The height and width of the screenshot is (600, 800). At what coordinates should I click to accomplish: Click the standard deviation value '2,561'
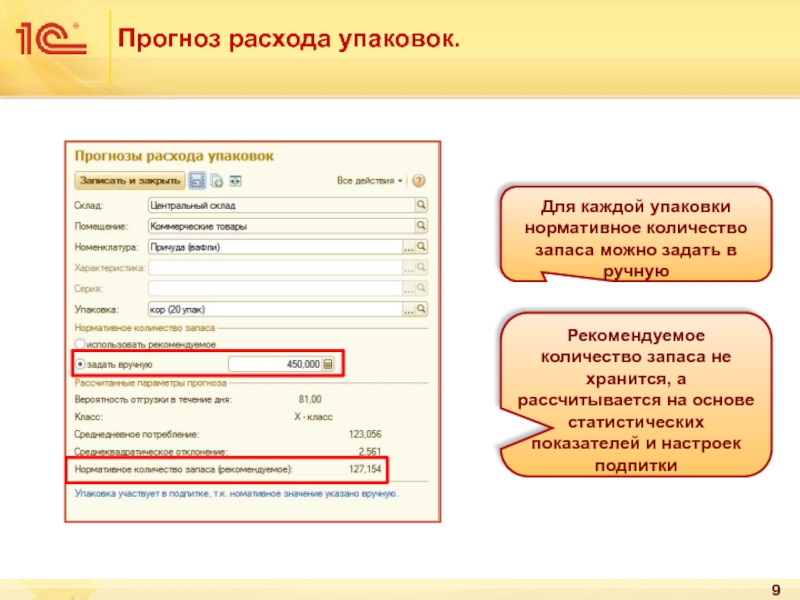pos(369,452)
